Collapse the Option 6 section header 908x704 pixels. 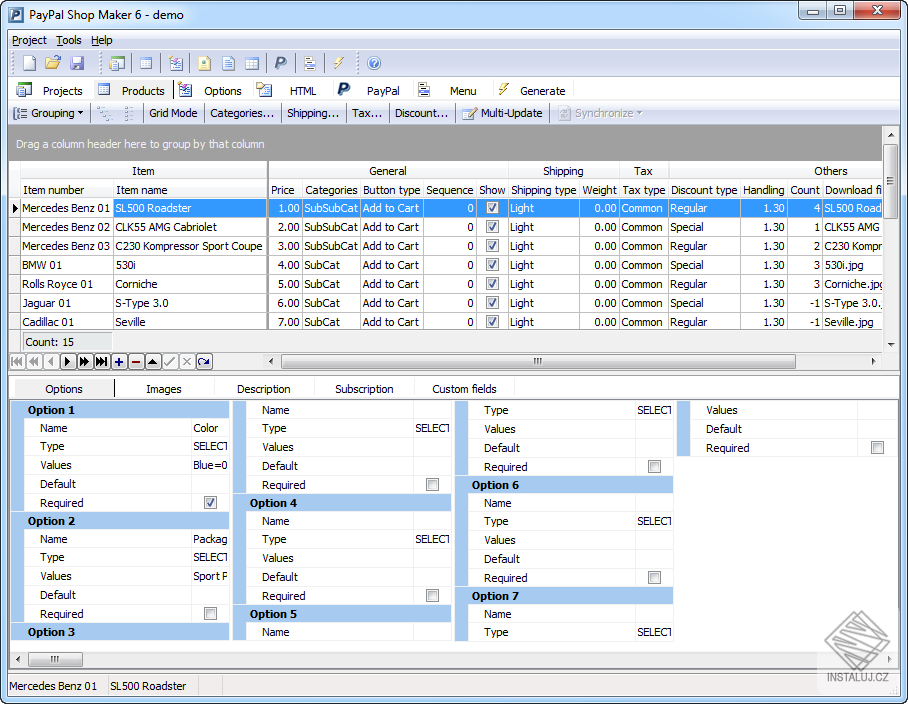tap(496, 485)
